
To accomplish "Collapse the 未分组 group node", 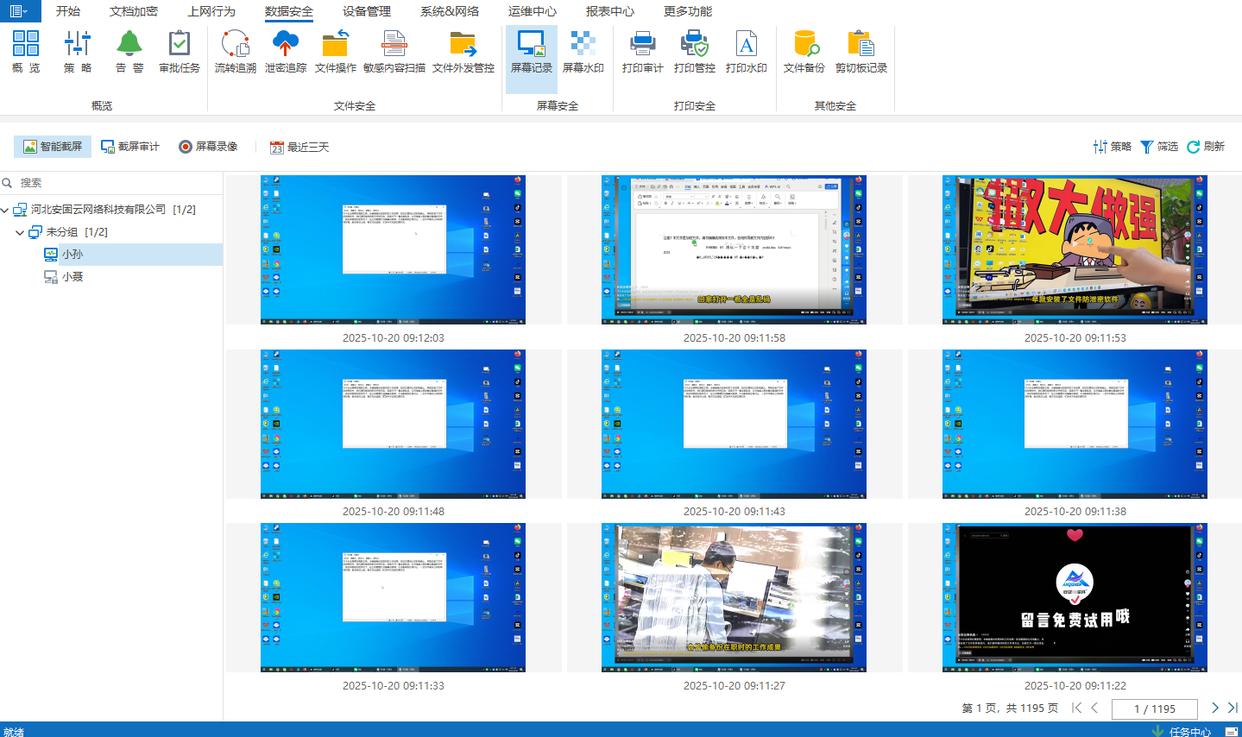I will coord(20,232).
